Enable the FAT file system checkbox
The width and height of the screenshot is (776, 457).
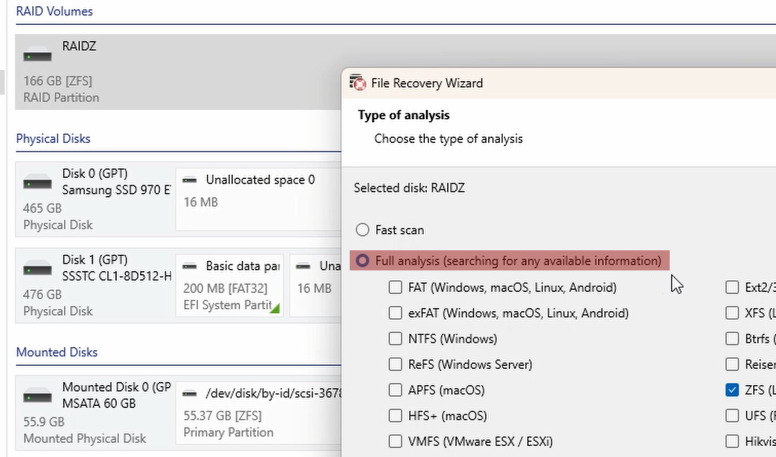point(395,287)
